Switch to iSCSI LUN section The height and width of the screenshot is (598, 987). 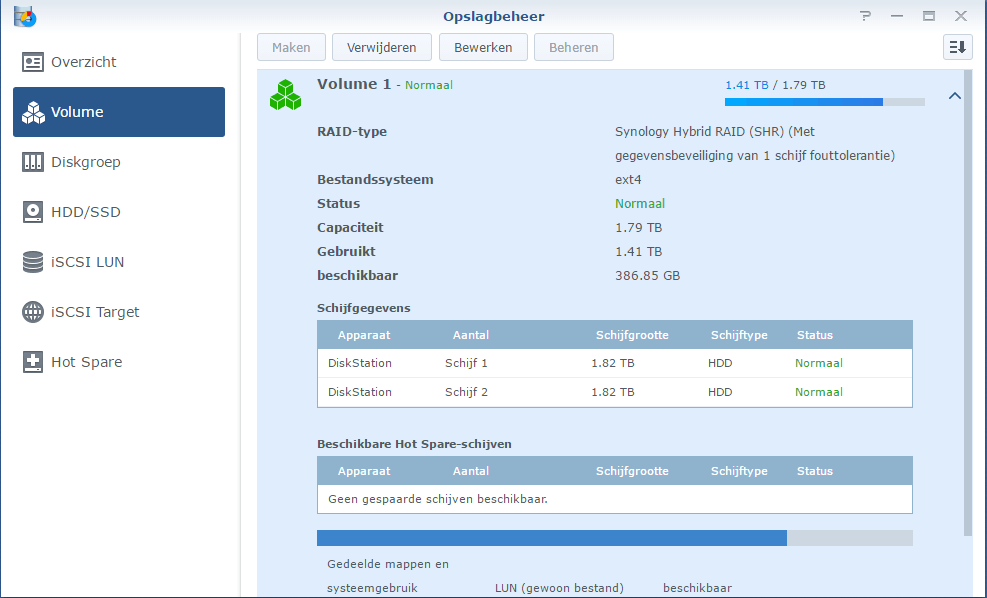point(119,262)
